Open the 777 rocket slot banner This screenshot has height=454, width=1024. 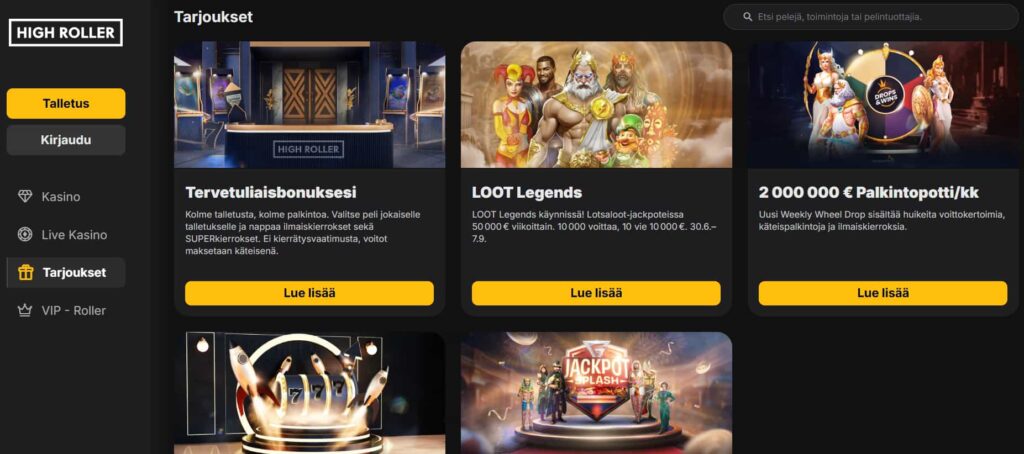310,393
